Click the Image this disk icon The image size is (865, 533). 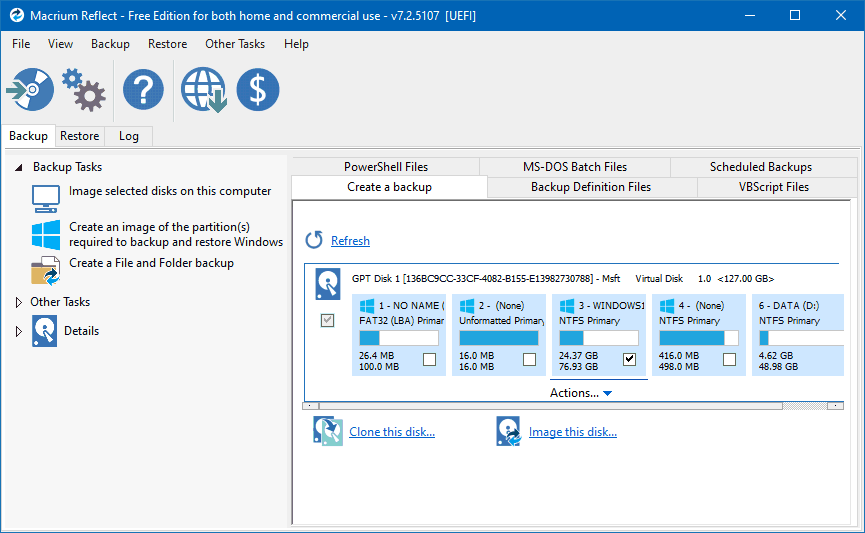(508, 431)
